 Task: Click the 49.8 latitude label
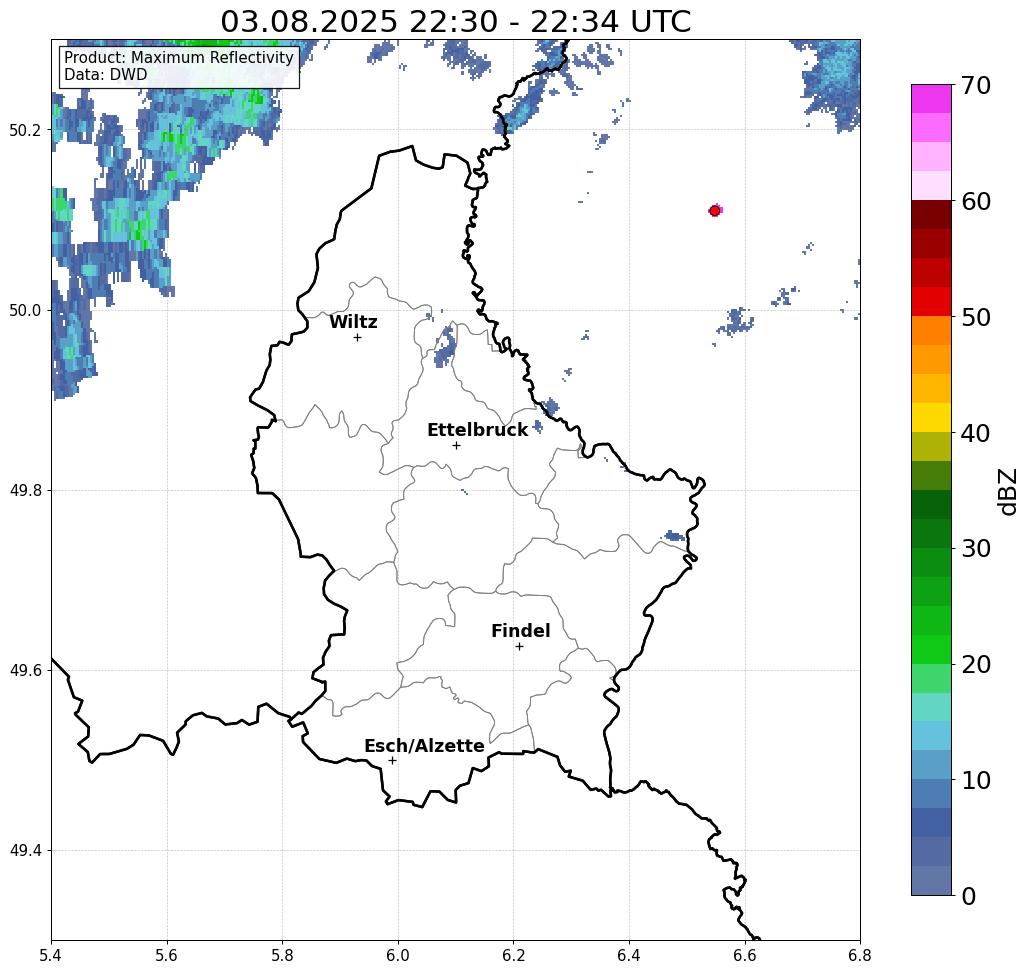(25, 491)
